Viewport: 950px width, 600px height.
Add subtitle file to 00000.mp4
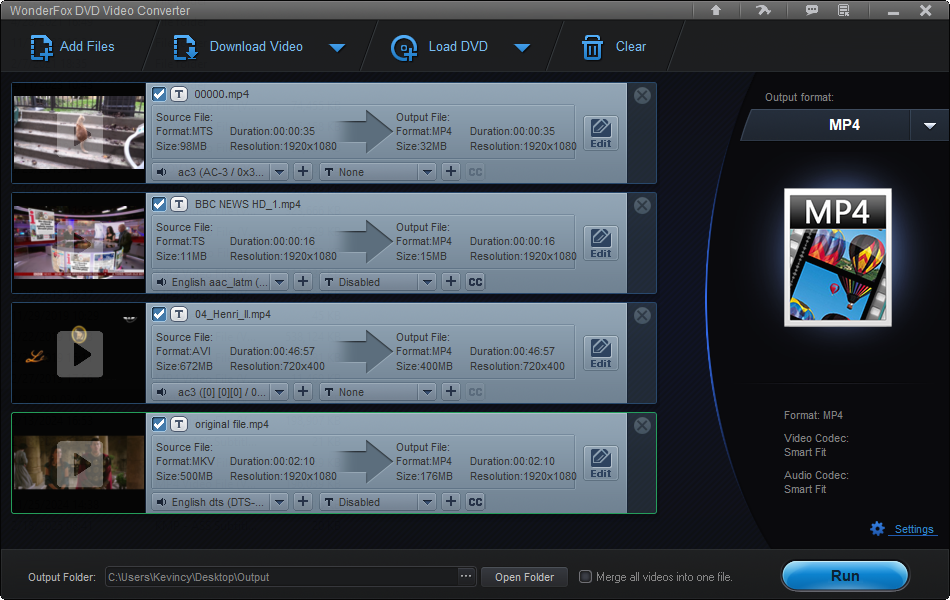point(451,172)
